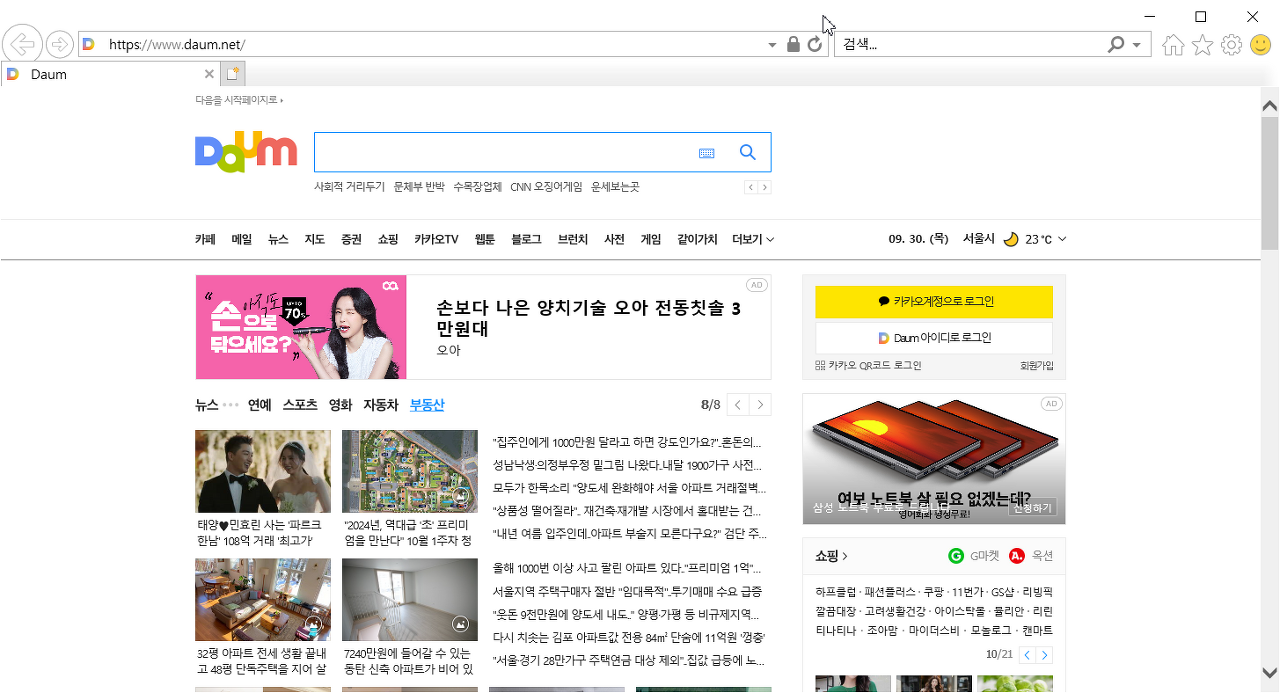Image resolution: width=1280 pixels, height=693 pixels.
Task: Click trending keyword 사회적 거리두기
Action: pos(349,187)
